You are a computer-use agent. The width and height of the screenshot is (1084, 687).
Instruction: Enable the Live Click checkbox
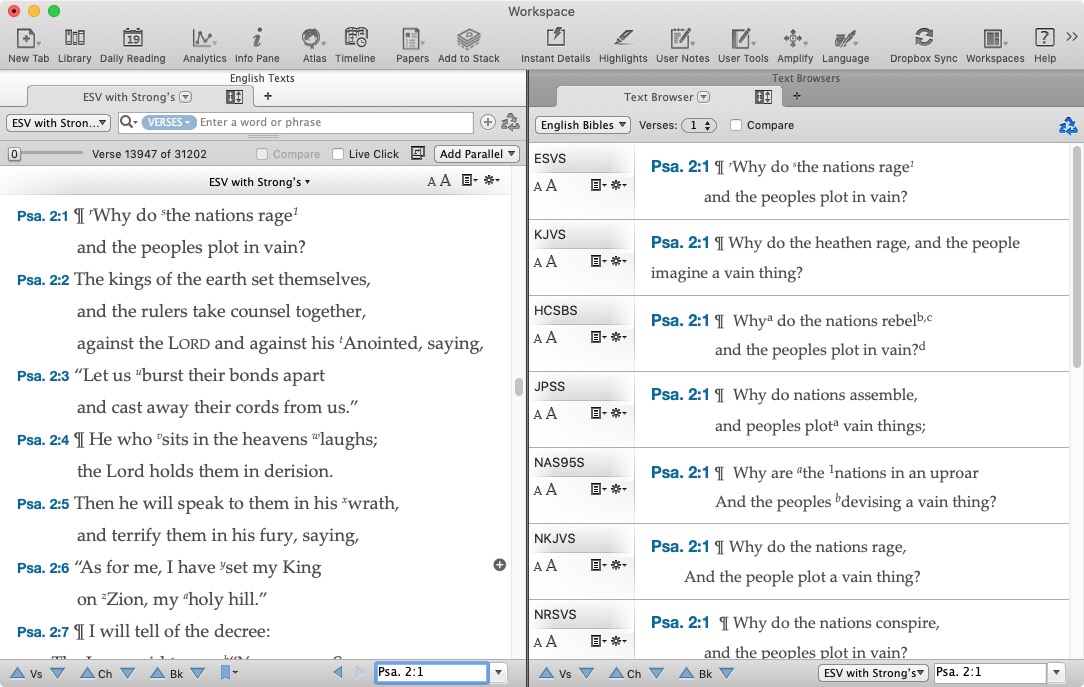[x=338, y=154]
